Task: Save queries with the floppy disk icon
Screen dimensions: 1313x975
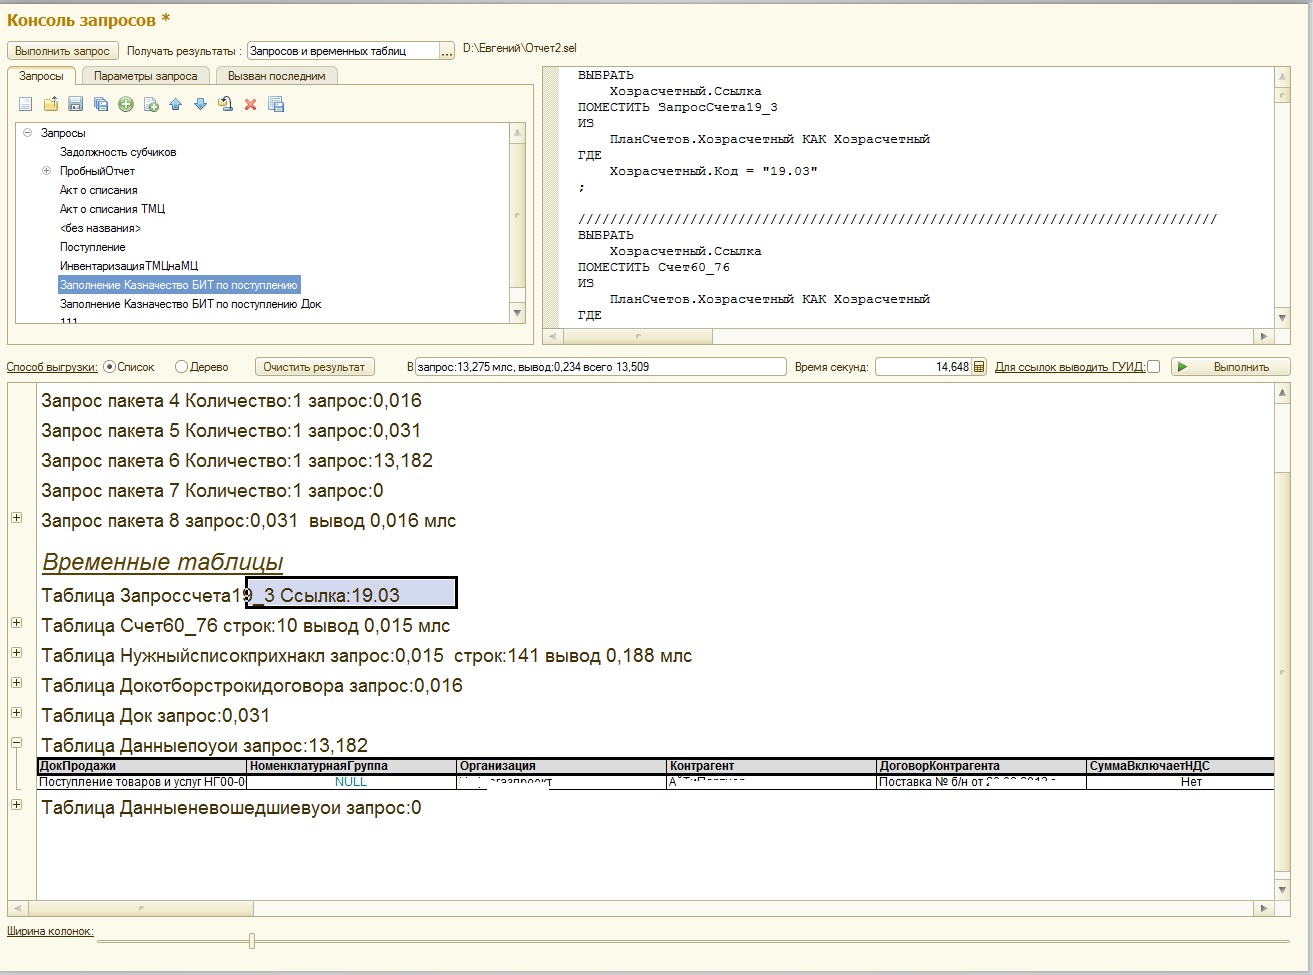Action: [x=76, y=104]
